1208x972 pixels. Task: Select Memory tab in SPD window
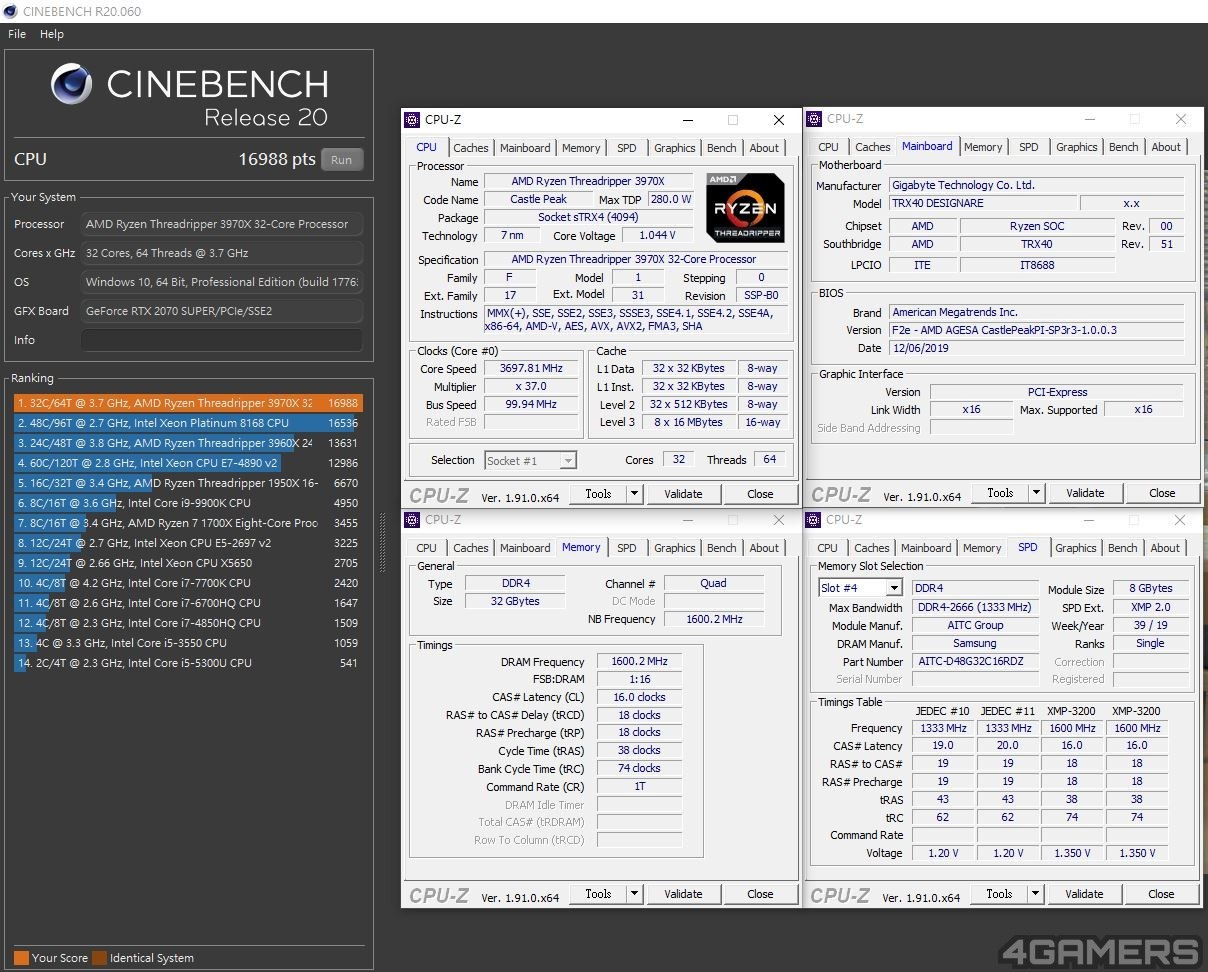pos(982,548)
